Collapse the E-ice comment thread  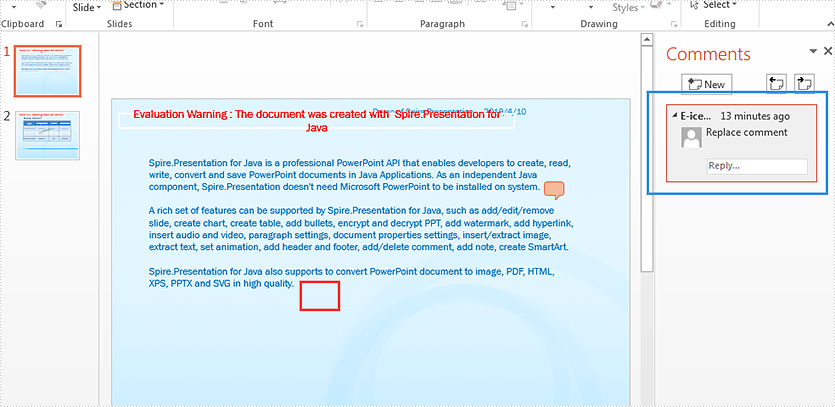[674, 116]
